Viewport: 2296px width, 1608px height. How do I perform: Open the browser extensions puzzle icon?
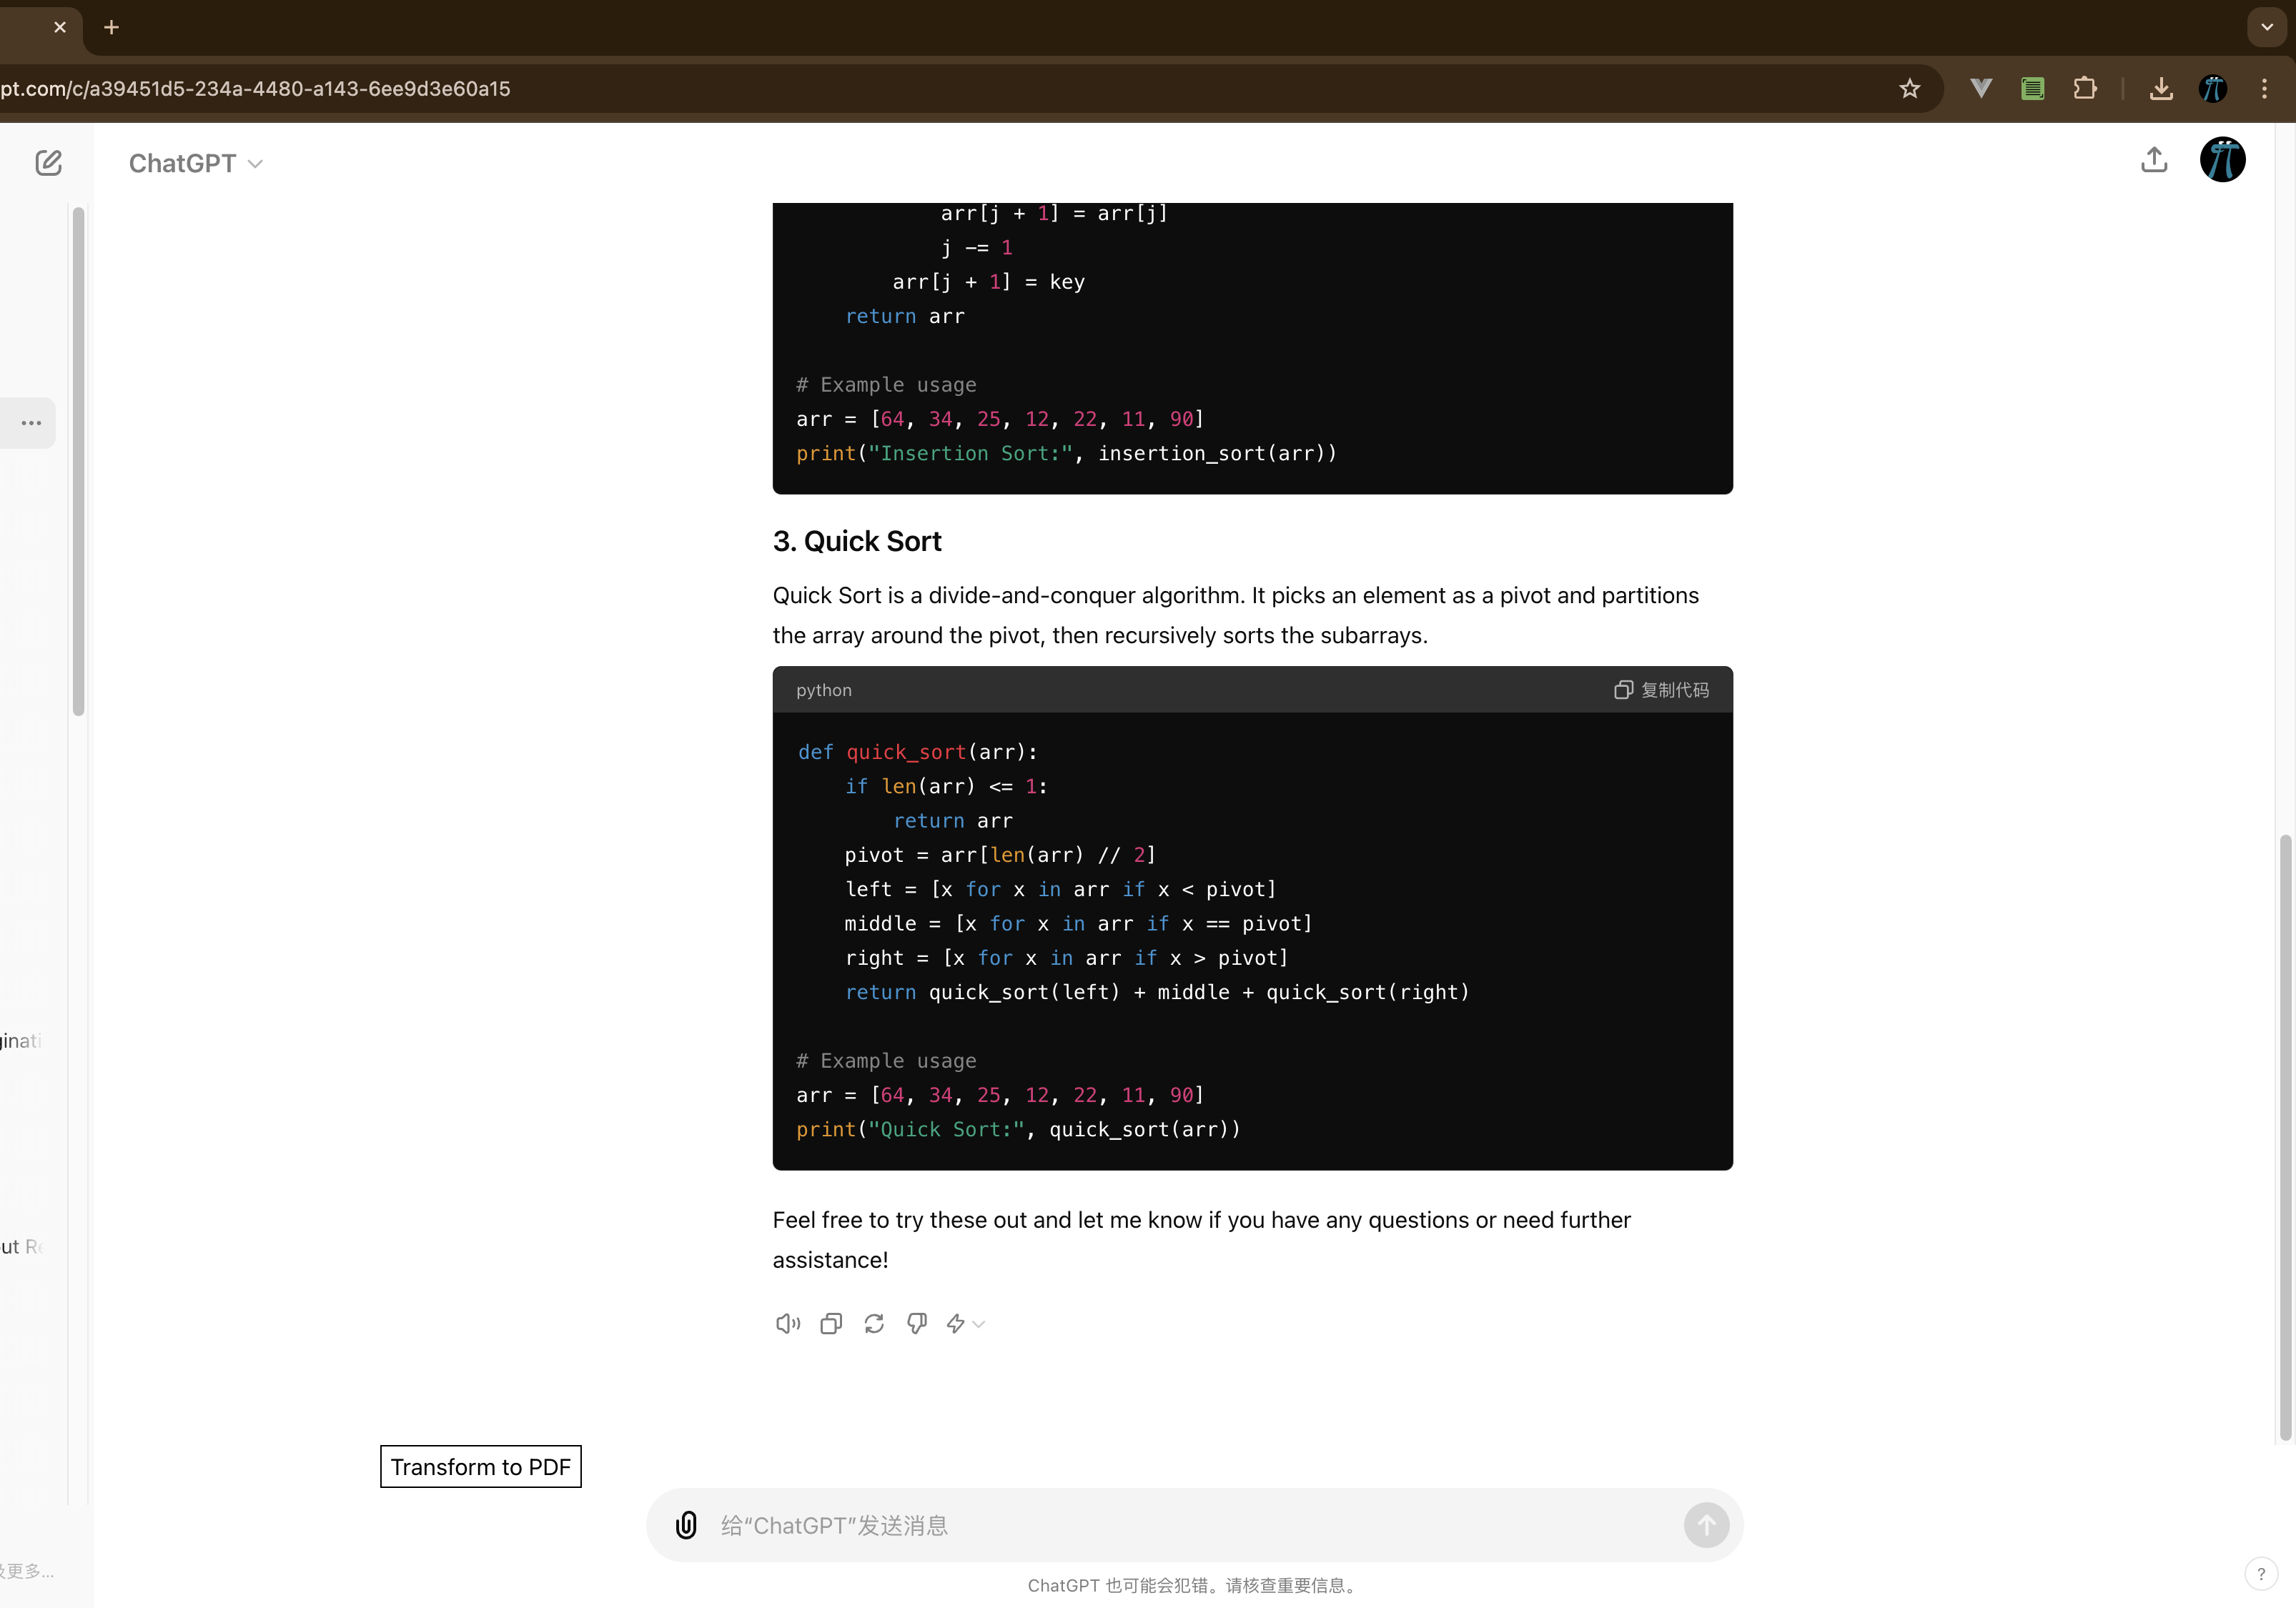(2085, 89)
